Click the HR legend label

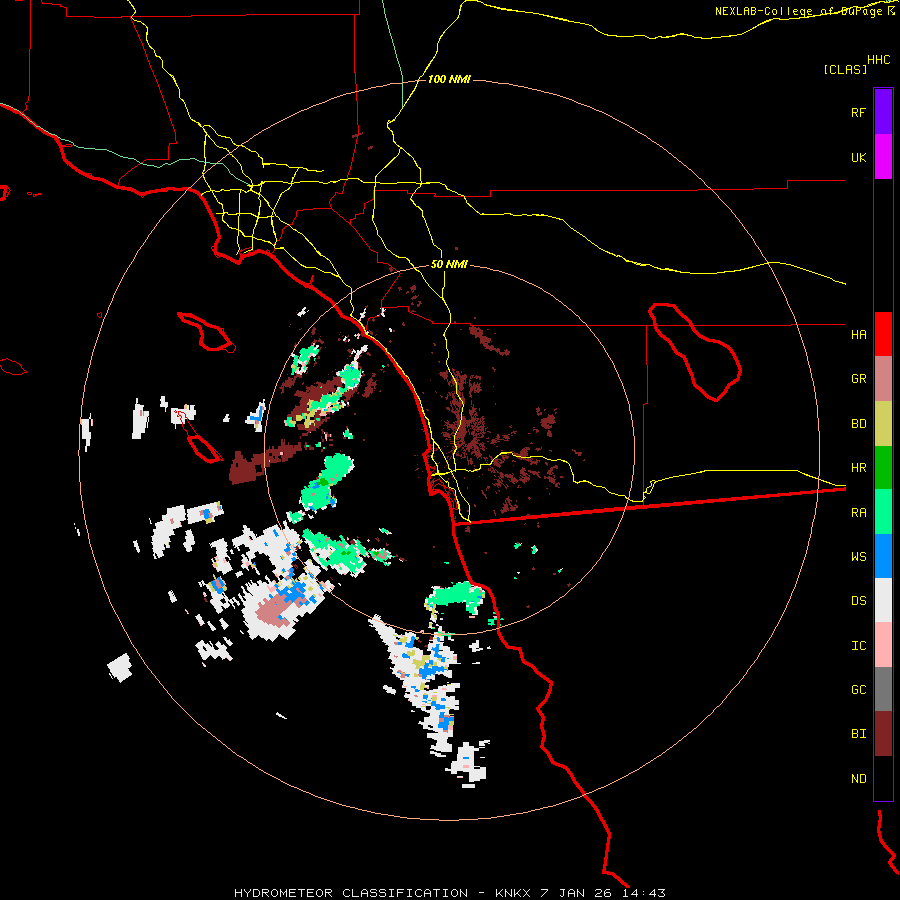858,468
